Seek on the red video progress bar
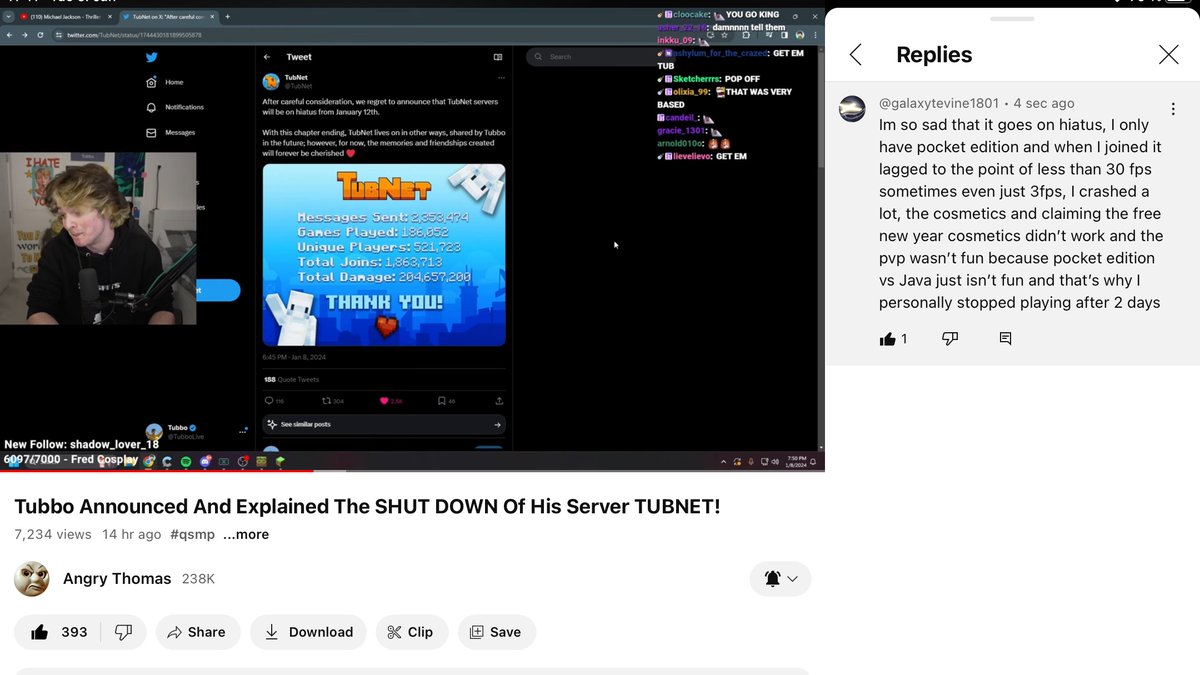This screenshot has width=1200, height=675. coord(412,471)
